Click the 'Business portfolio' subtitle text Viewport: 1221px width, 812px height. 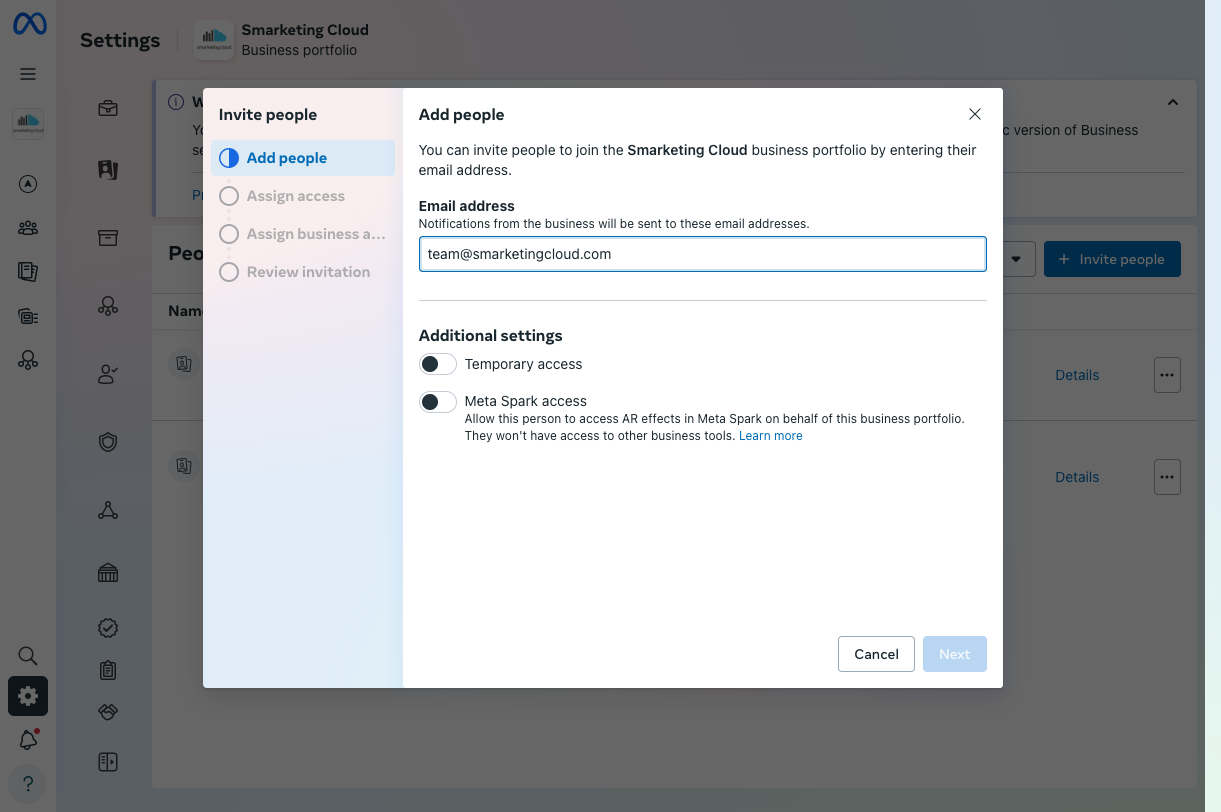pos(299,50)
